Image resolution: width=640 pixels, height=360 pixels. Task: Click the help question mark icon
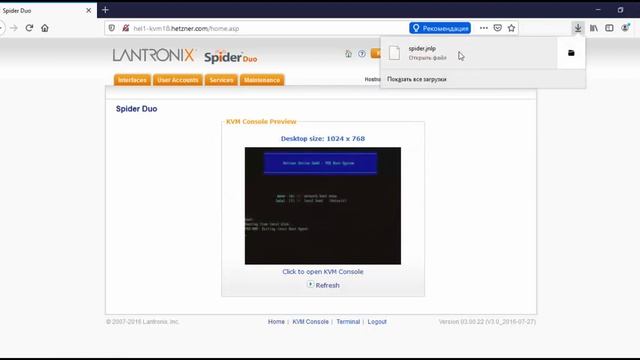[x=362, y=54]
